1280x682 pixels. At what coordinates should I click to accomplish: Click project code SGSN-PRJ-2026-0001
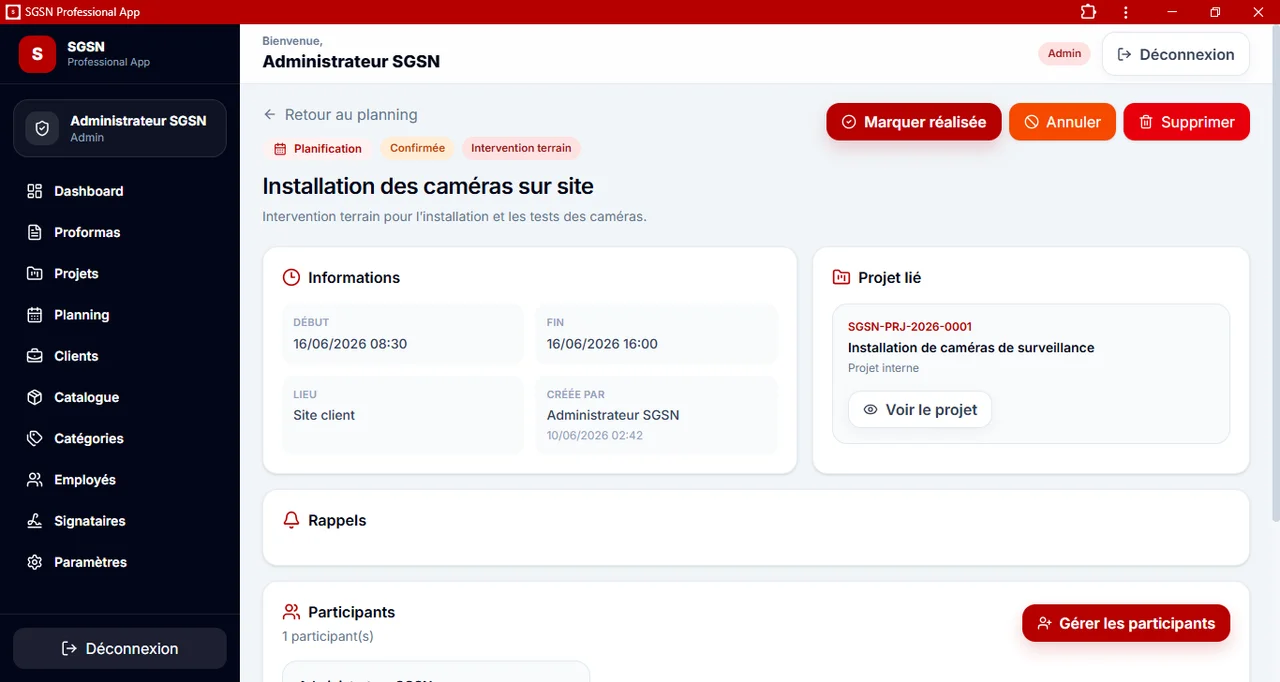click(910, 327)
